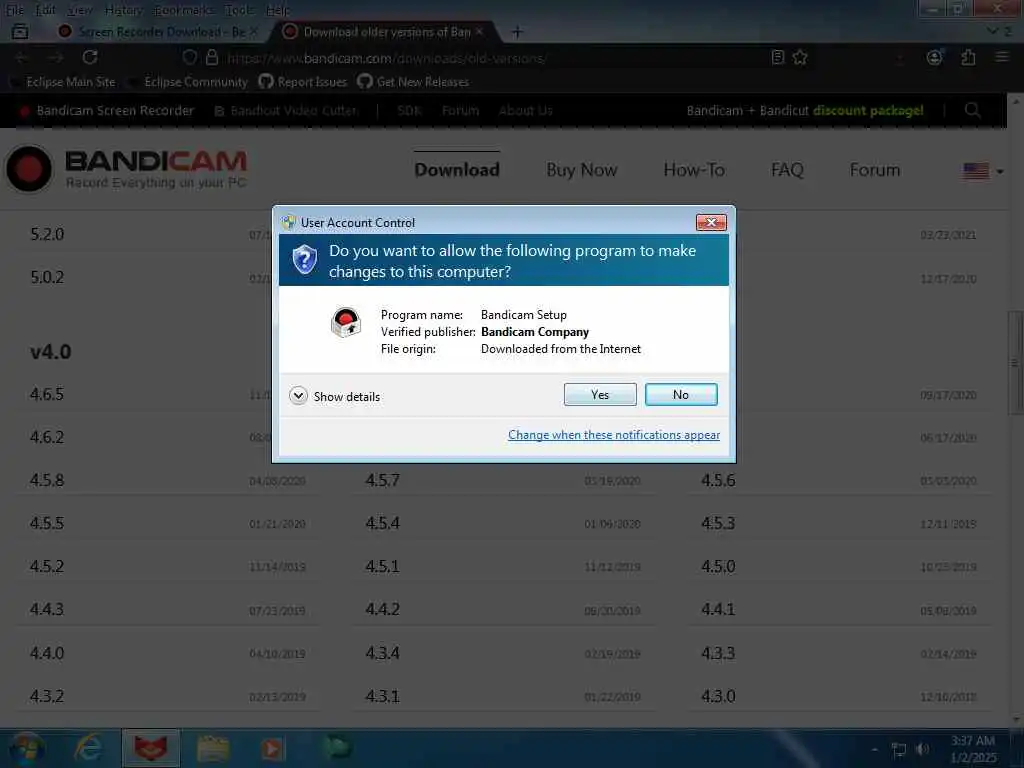Open the History menu

(x=123, y=10)
